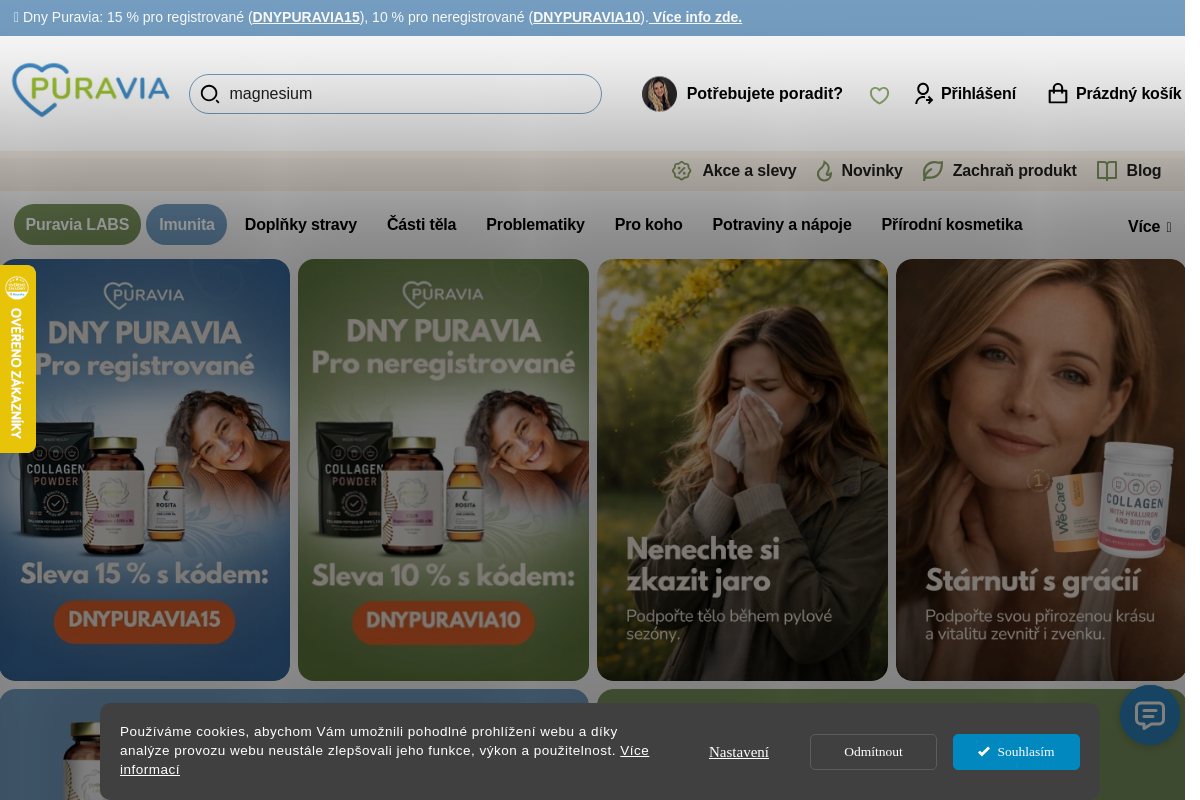Open Přírodní kosmetika menu
Viewport: 1200px width, 800px height.
click(952, 225)
